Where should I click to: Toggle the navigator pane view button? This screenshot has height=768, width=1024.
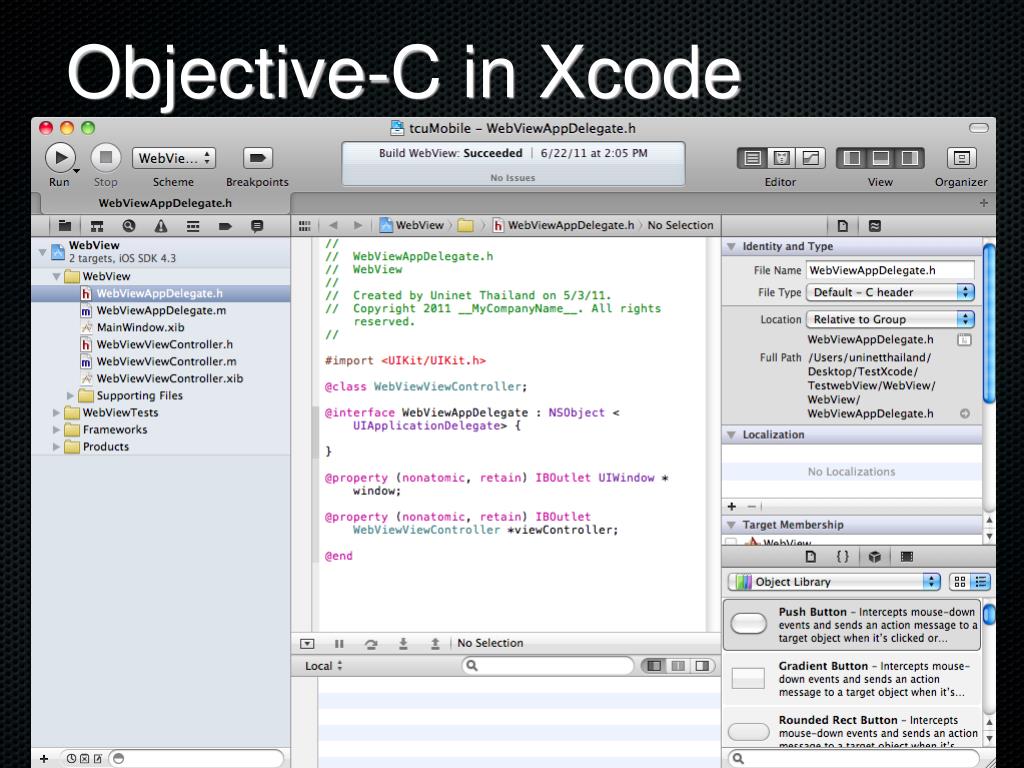(x=852, y=158)
